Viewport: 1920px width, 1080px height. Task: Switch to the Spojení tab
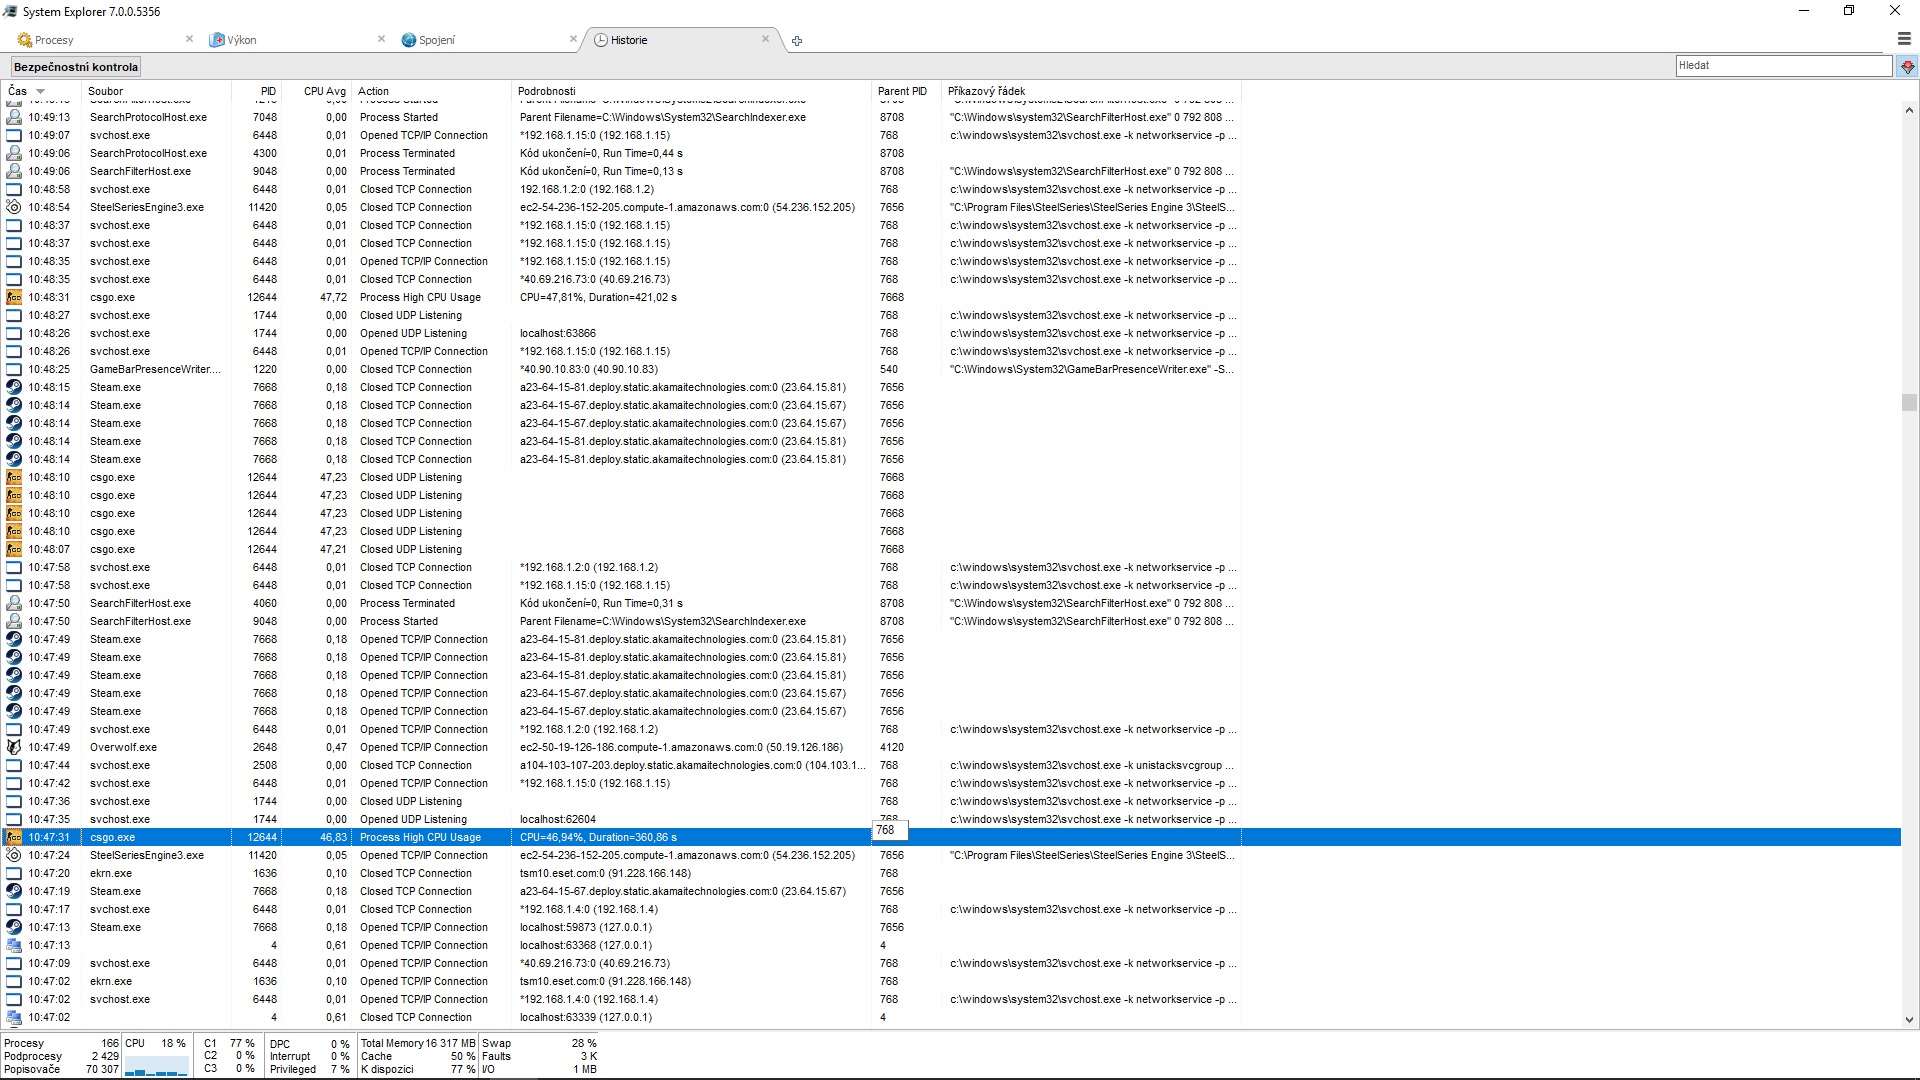pos(436,40)
